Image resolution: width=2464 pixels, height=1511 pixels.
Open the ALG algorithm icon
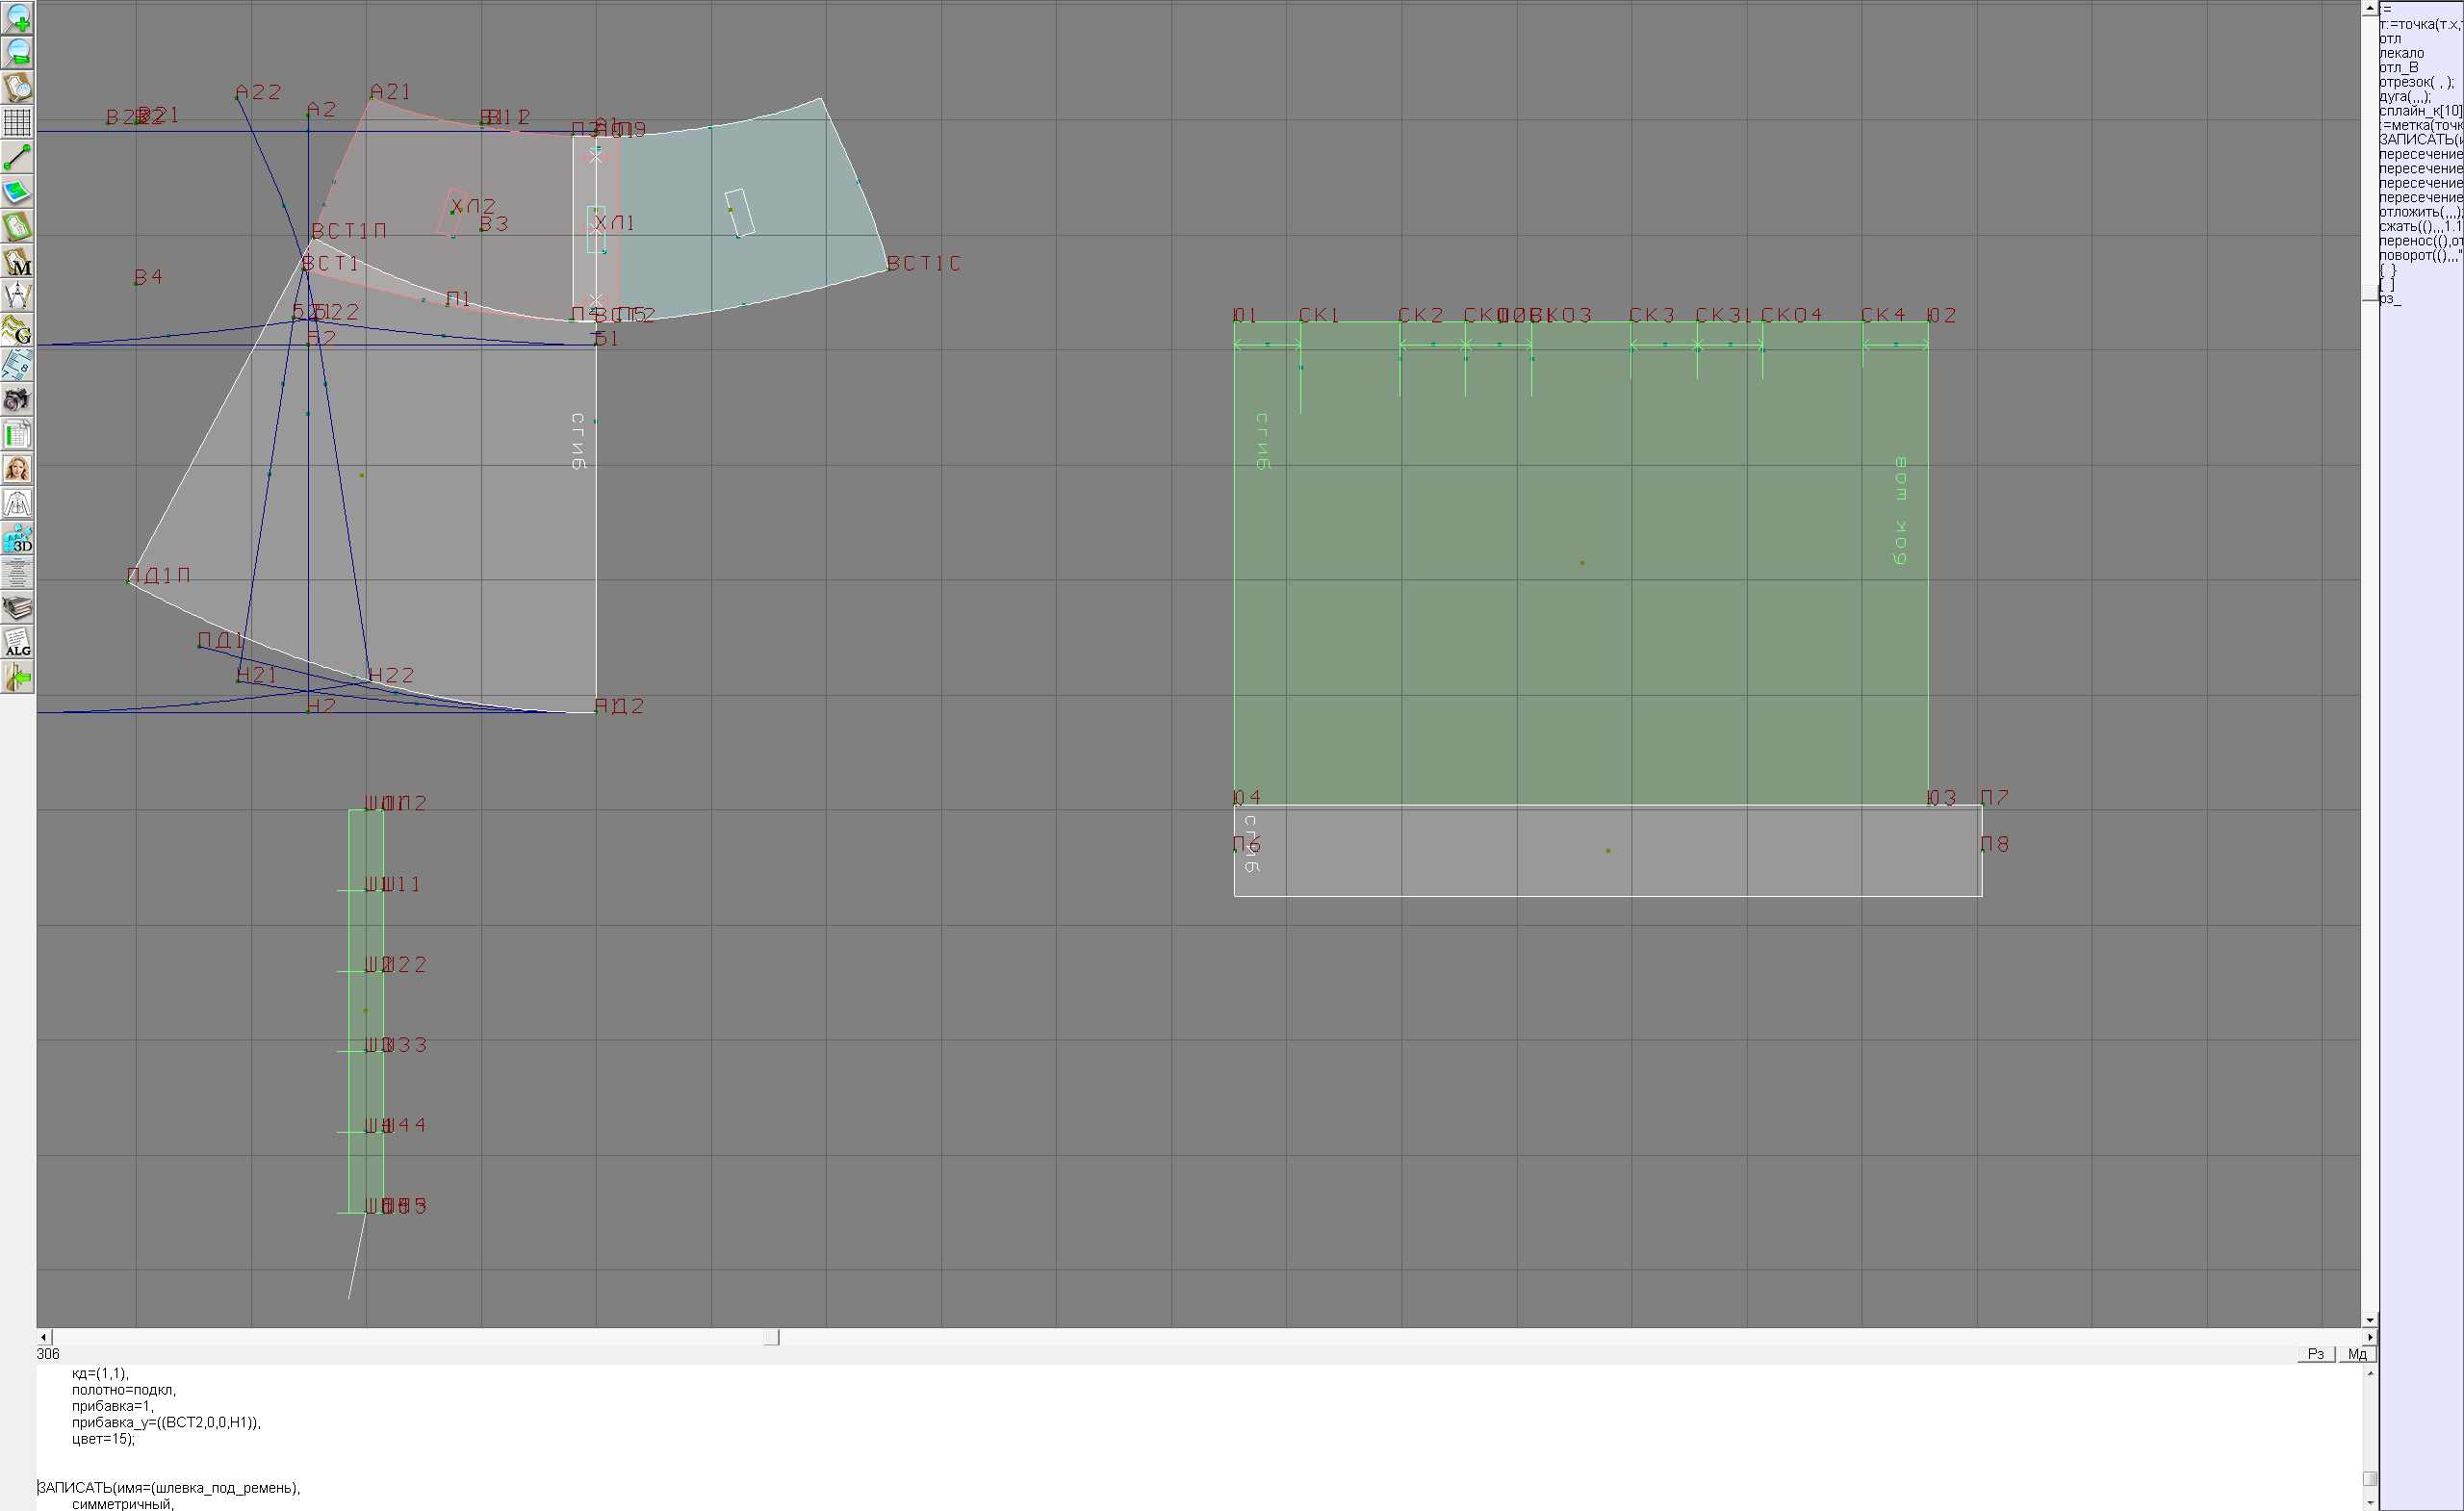pos(18,643)
